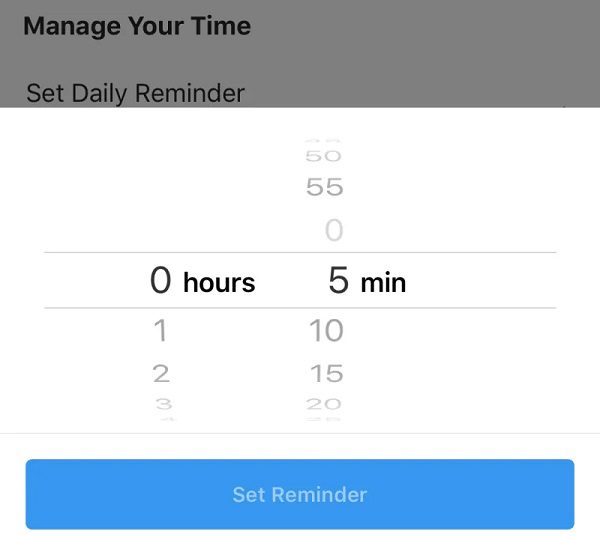The image size is (600, 537).
Task: Choose 20 in the minutes wheel
Action: tap(325, 404)
